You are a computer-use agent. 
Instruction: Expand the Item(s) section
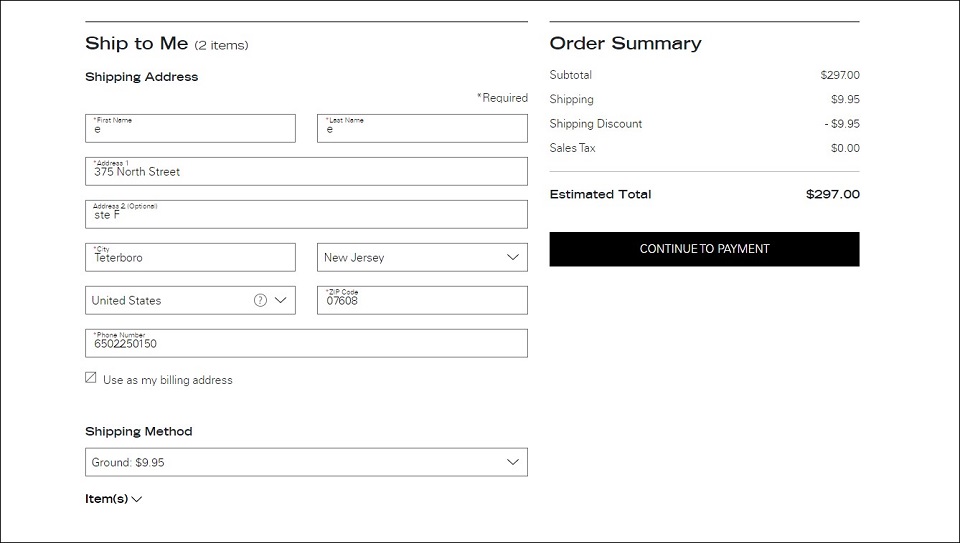point(113,499)
